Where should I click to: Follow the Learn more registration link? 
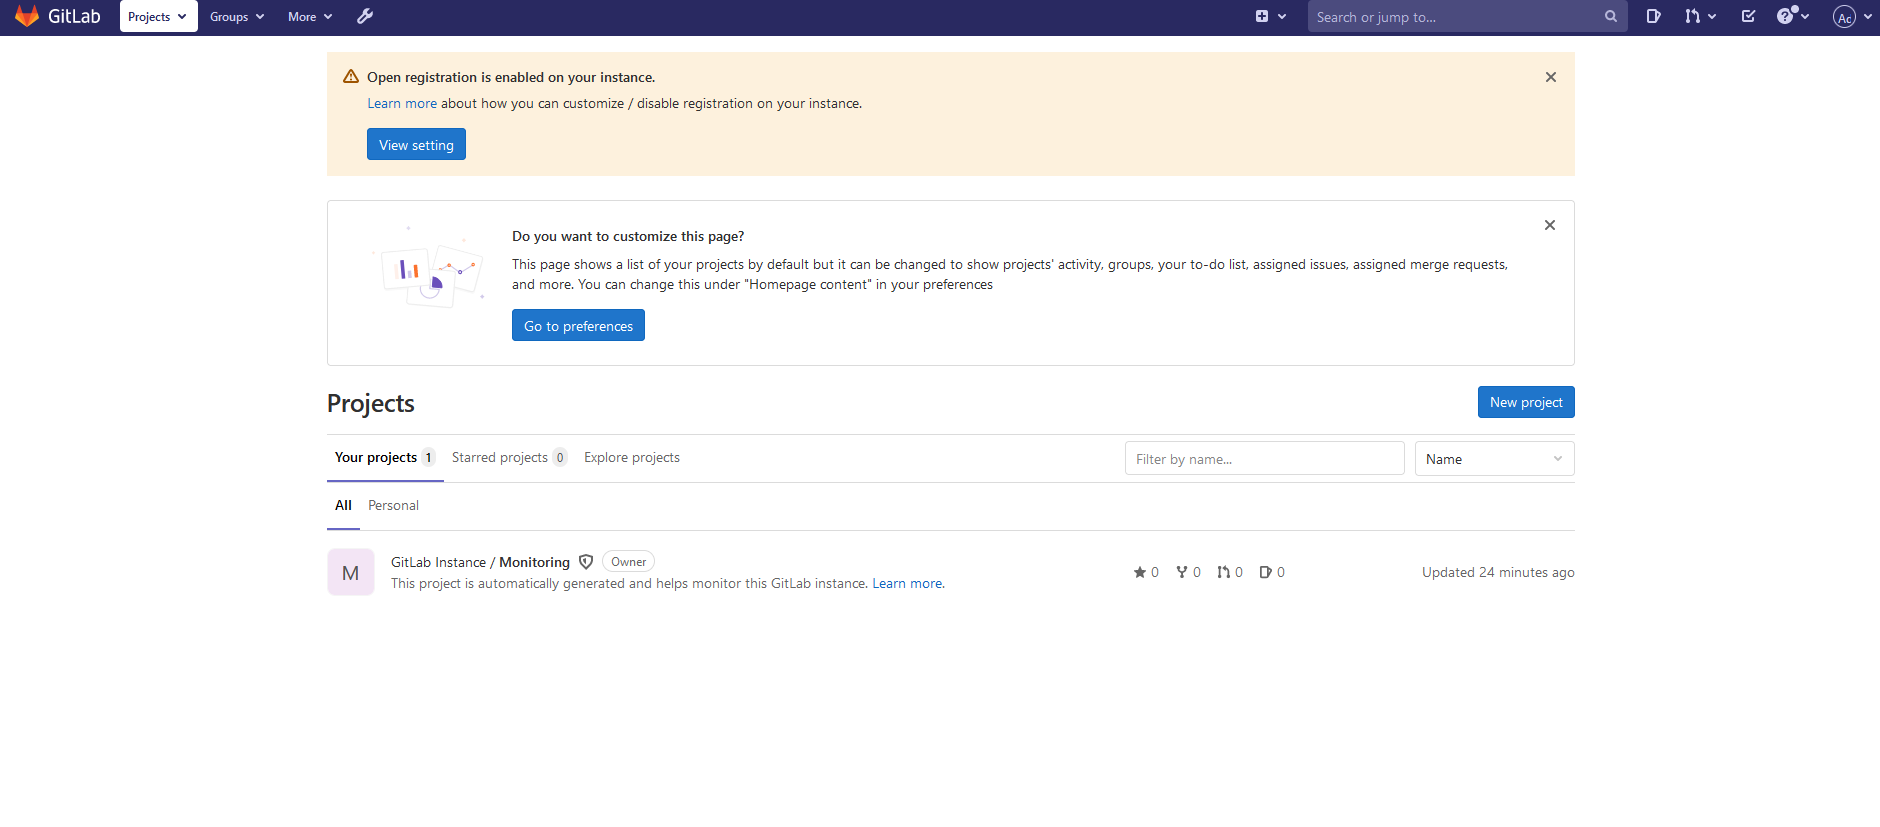click(402, 103)
